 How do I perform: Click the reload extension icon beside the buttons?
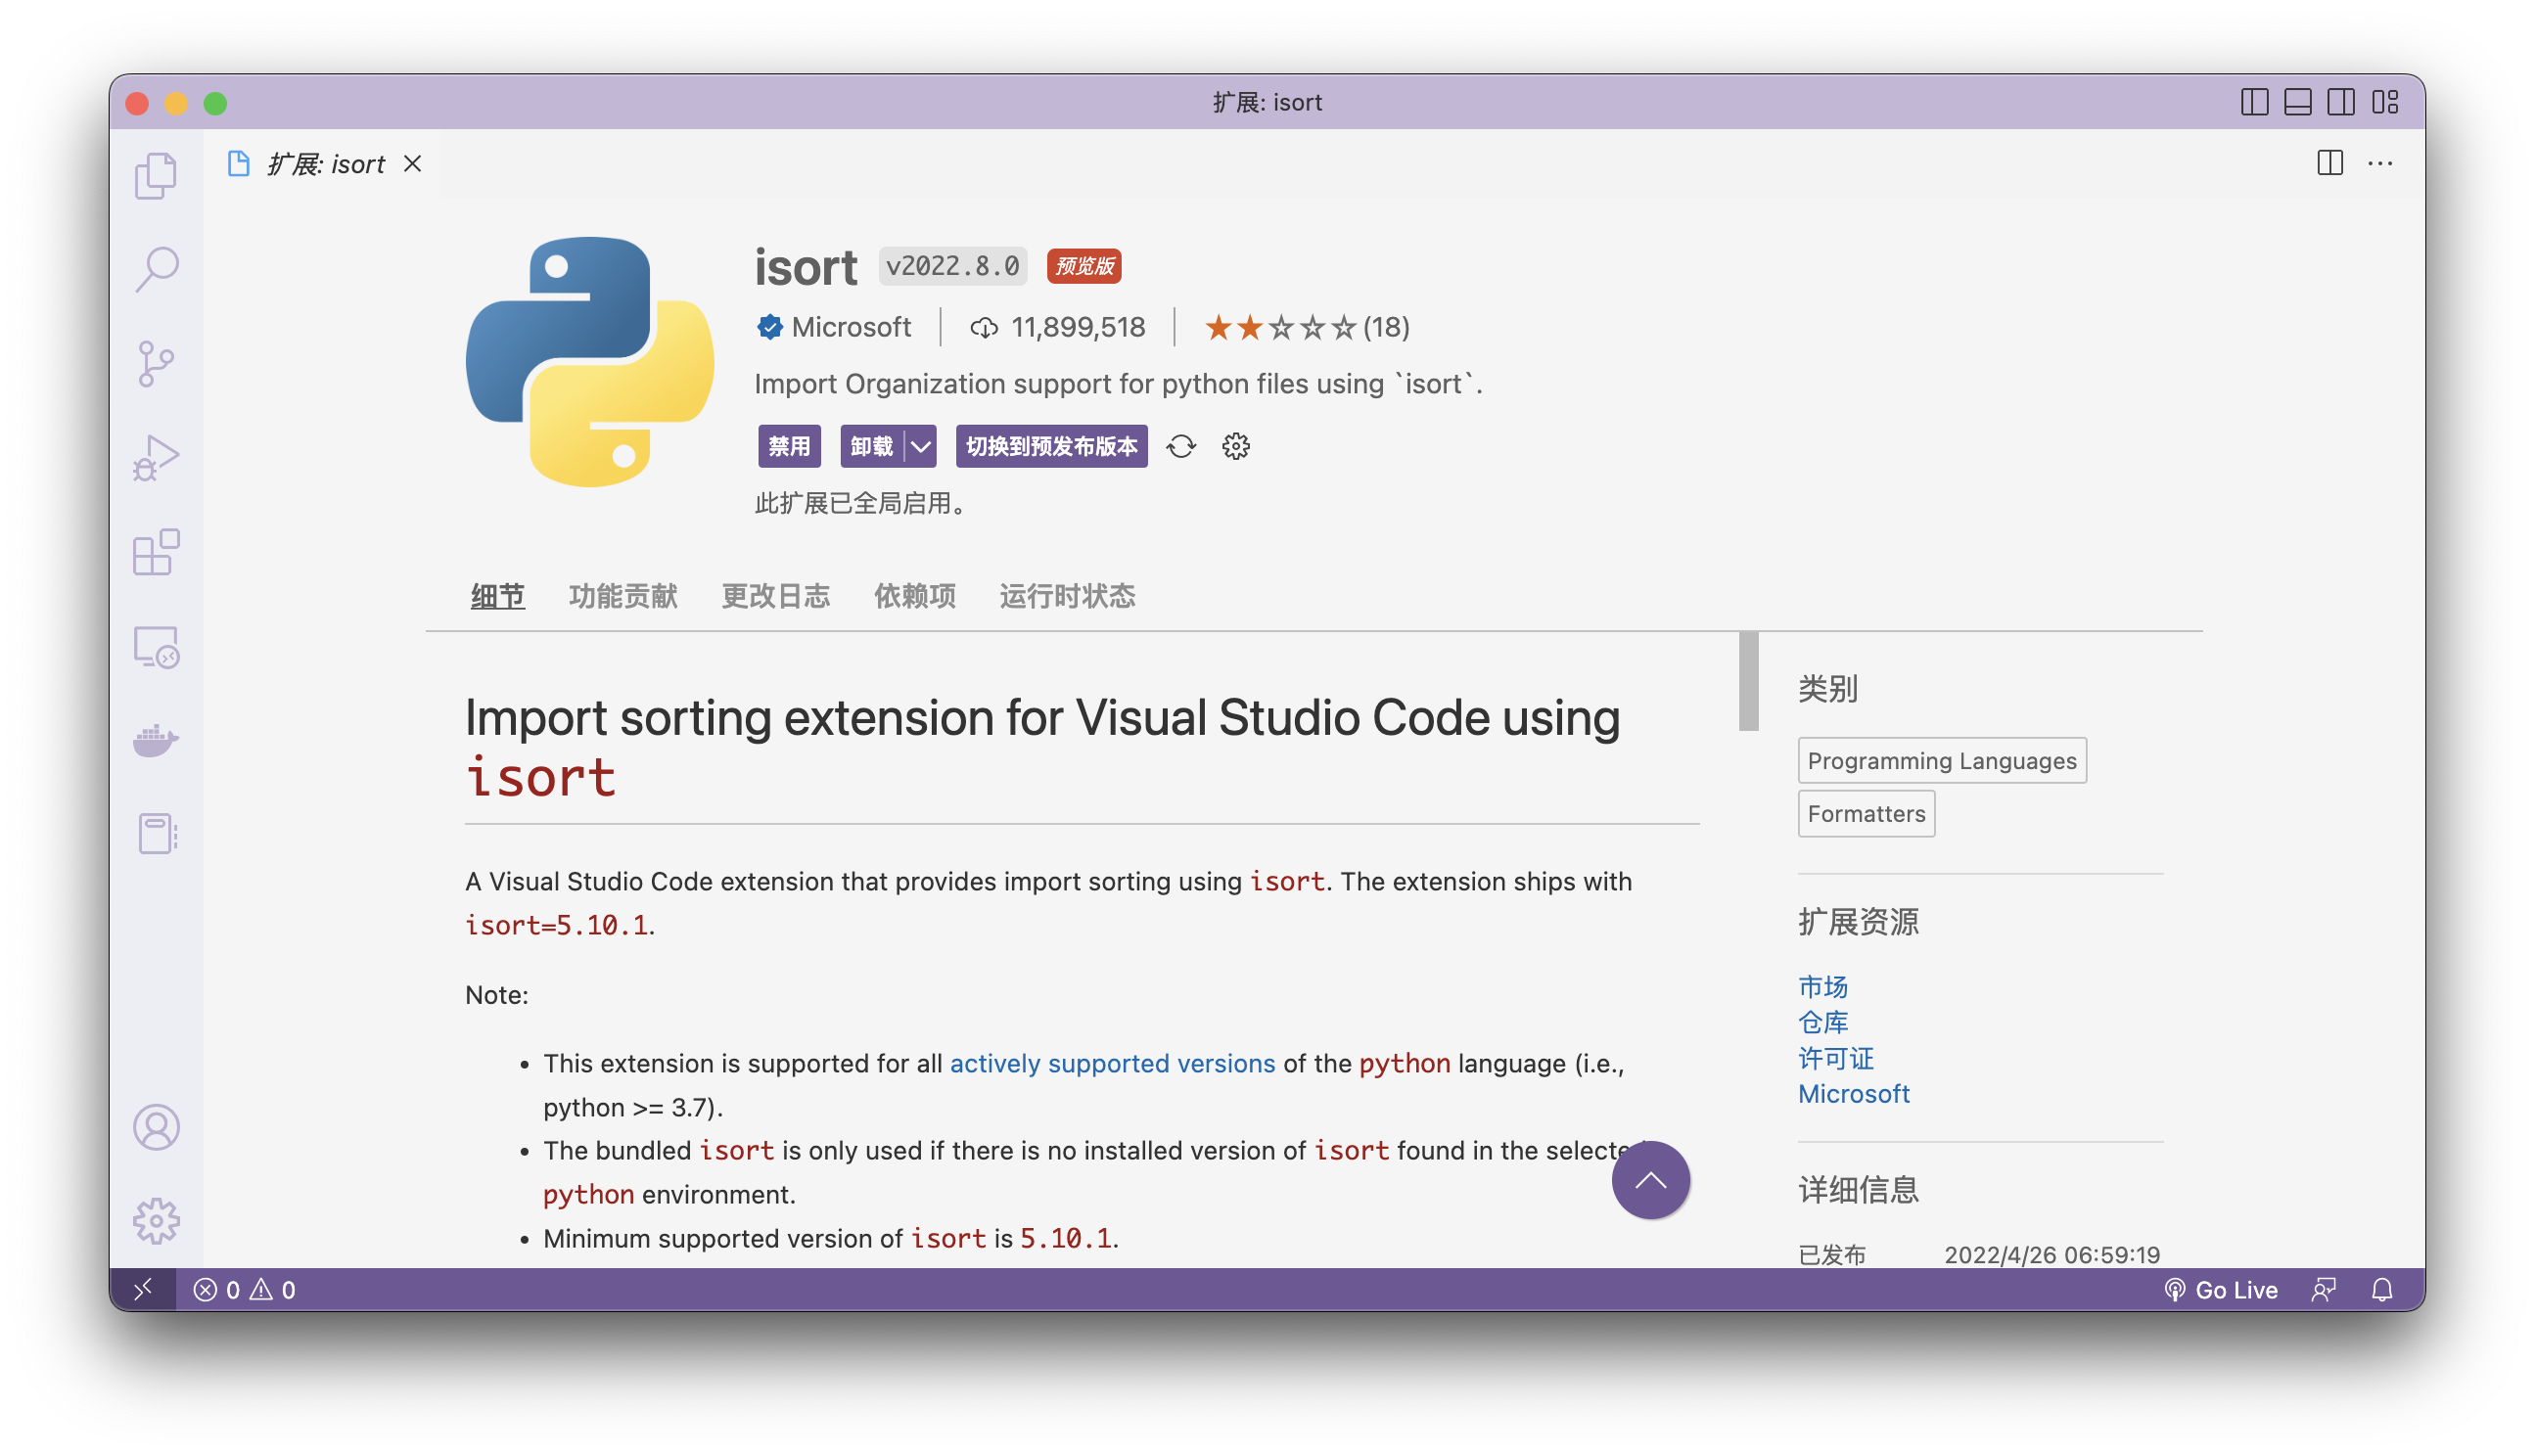pyautogui.click(x=1181, y=447)
